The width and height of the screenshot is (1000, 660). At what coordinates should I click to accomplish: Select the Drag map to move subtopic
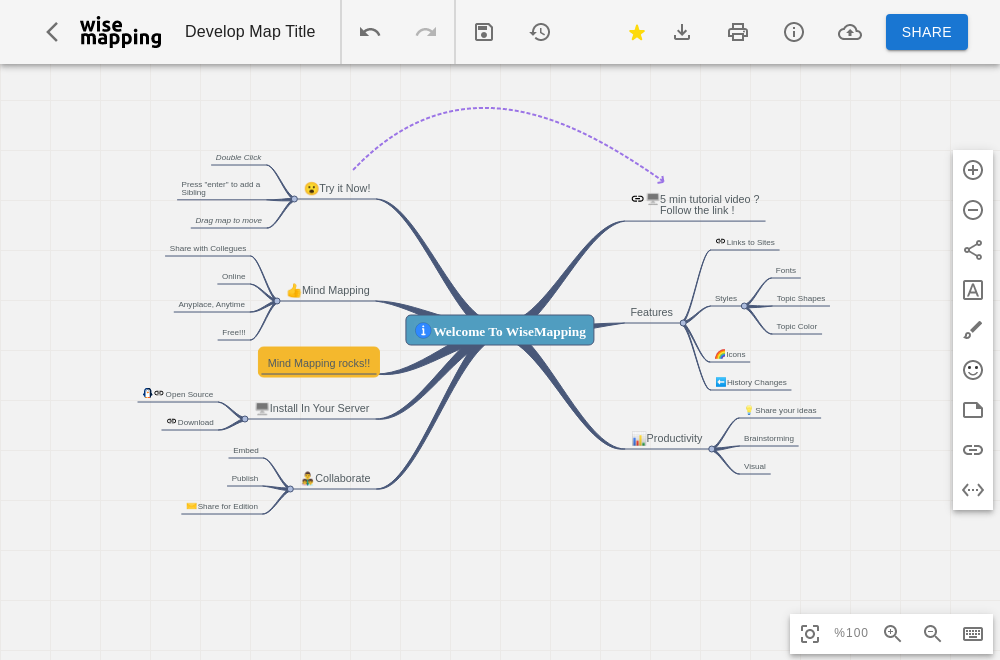coord(228,221)
